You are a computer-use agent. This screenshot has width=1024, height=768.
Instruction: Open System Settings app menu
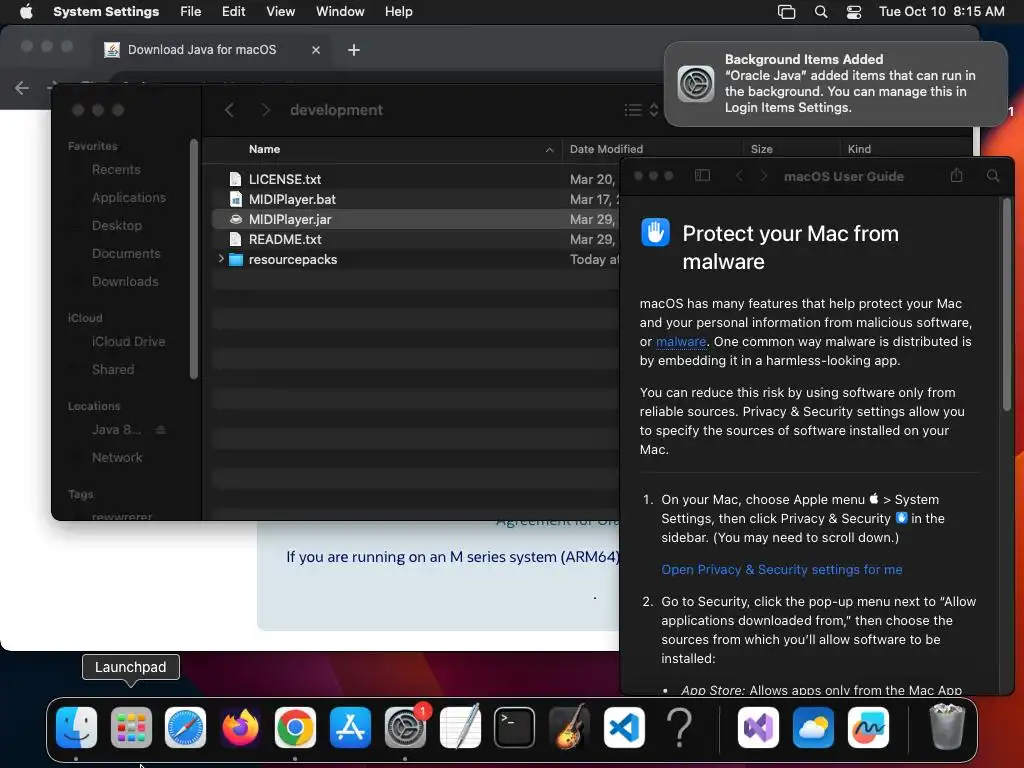(106, 12)
